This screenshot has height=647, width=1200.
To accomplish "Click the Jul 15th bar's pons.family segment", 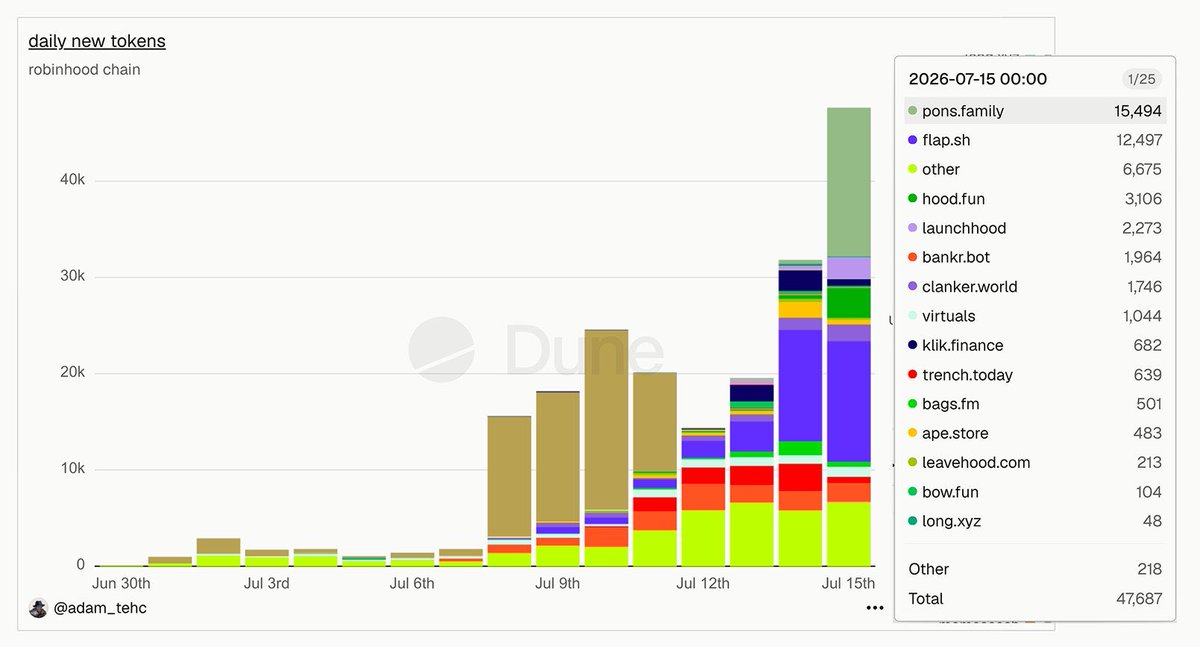I will pos(849,182).
